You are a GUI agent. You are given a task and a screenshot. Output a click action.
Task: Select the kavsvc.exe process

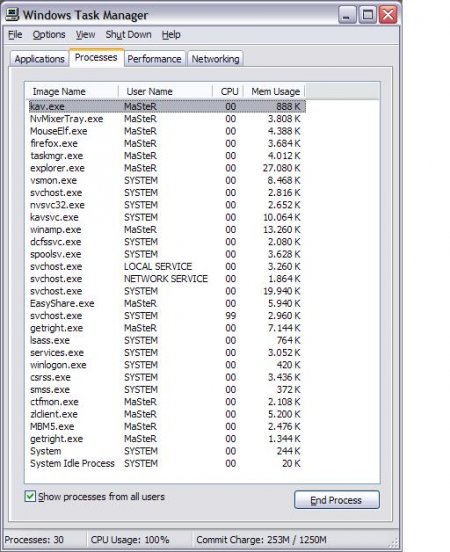tap(167, 217)
